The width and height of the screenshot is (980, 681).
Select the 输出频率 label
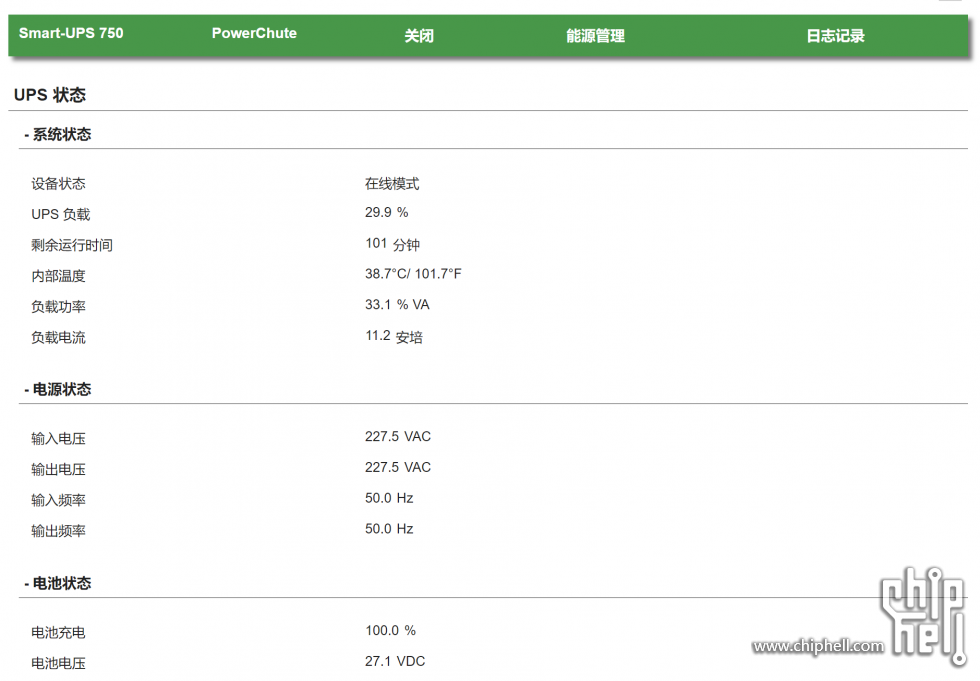[x=58, y=531]
